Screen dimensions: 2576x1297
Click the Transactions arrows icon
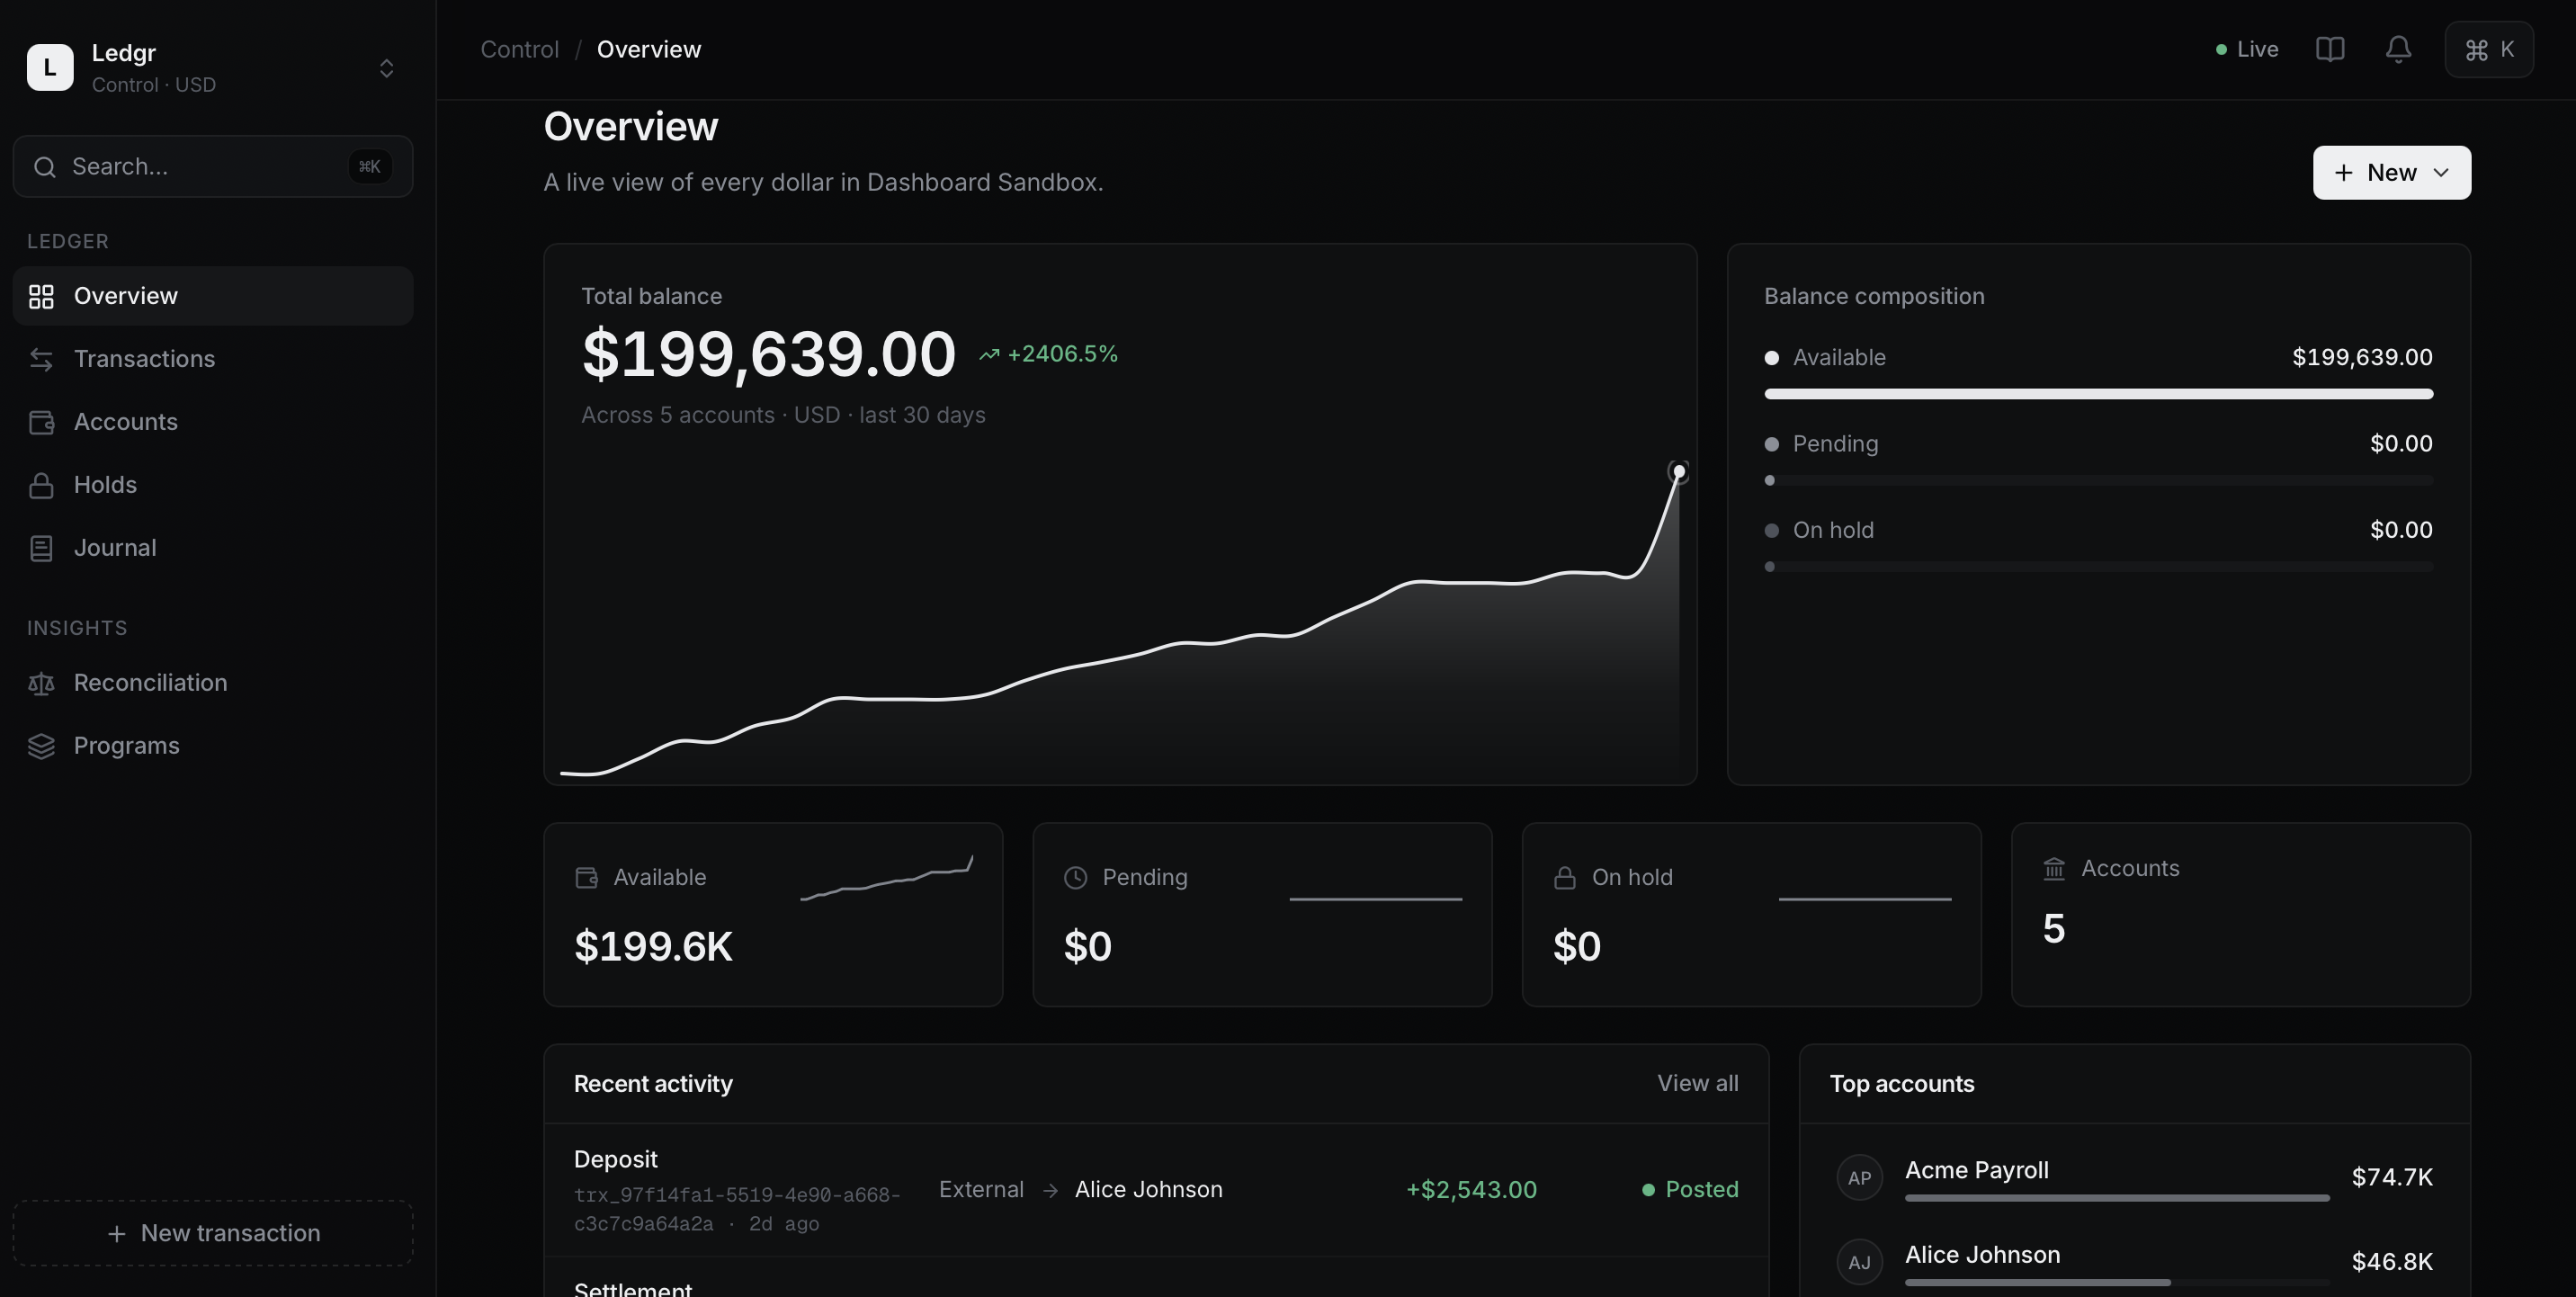tap(41, 359)
